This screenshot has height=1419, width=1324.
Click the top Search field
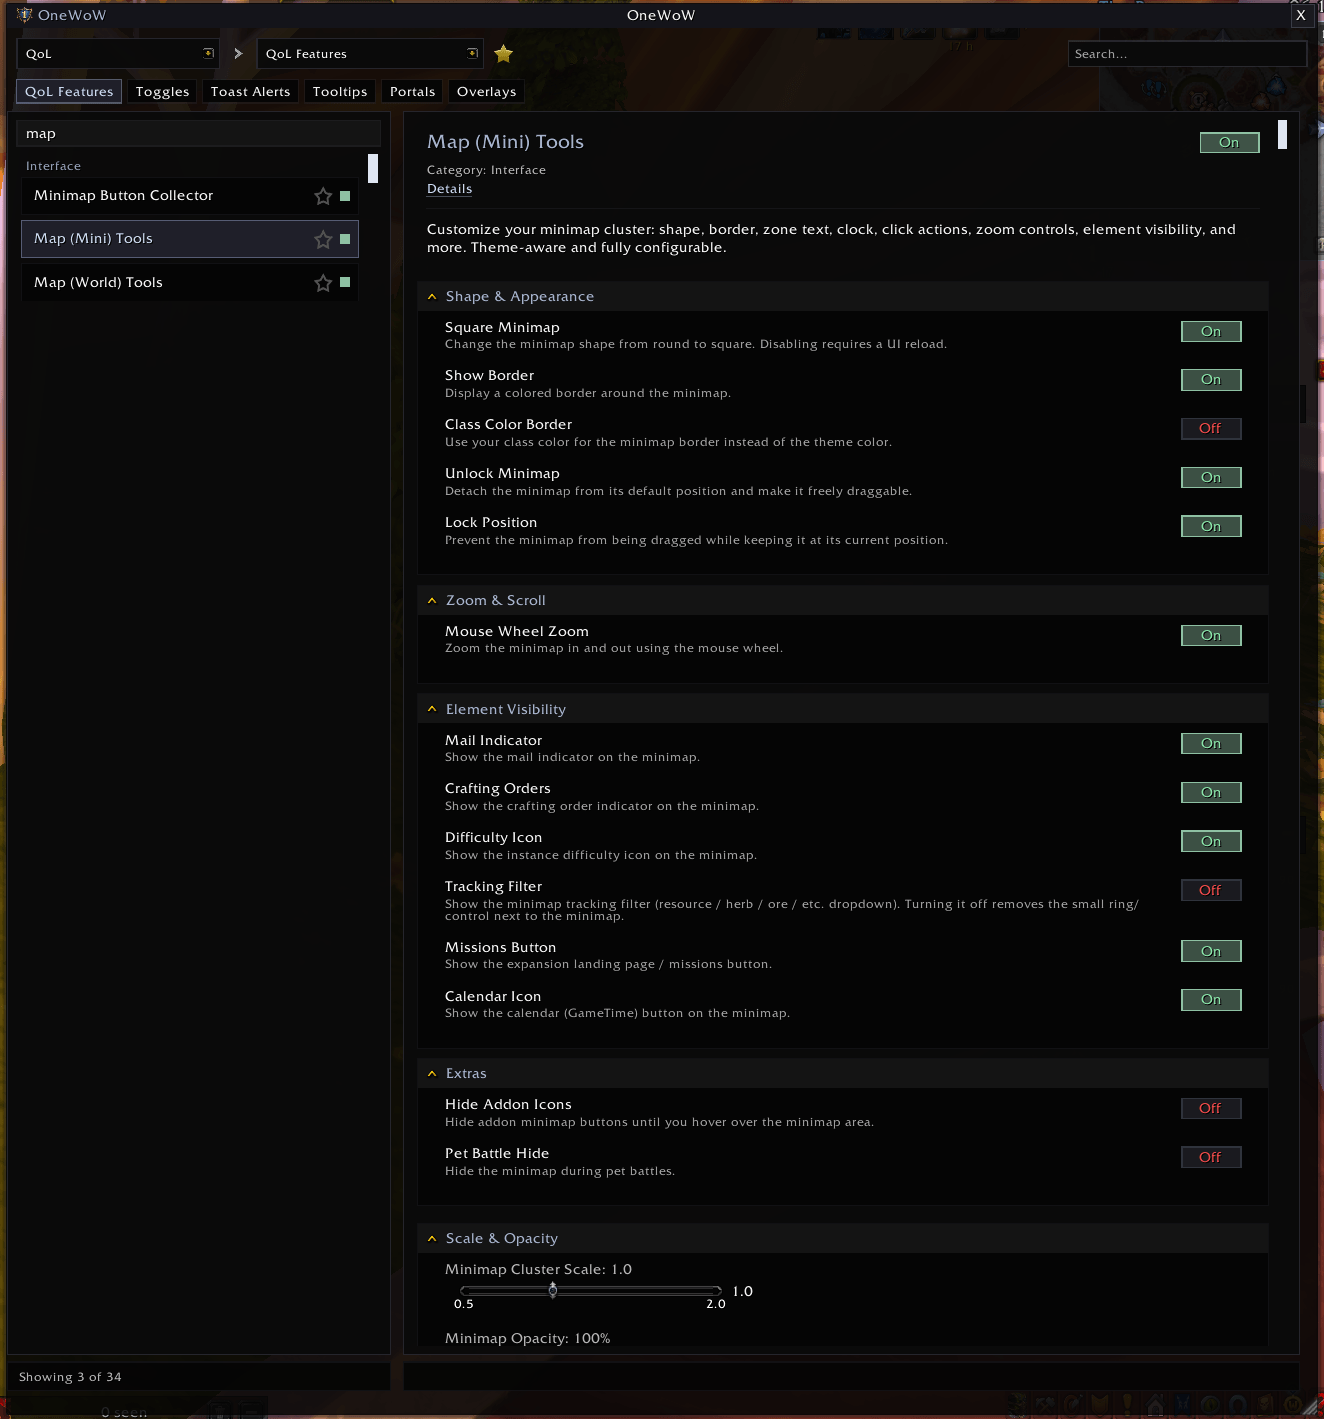tap(1187, 54)
